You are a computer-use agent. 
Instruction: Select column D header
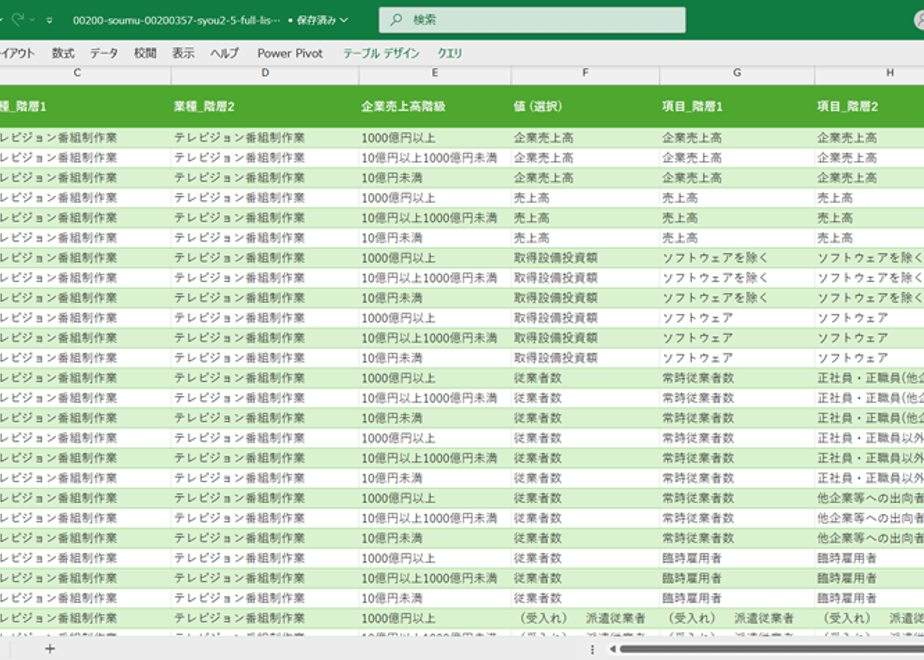[x=265, y=73]
